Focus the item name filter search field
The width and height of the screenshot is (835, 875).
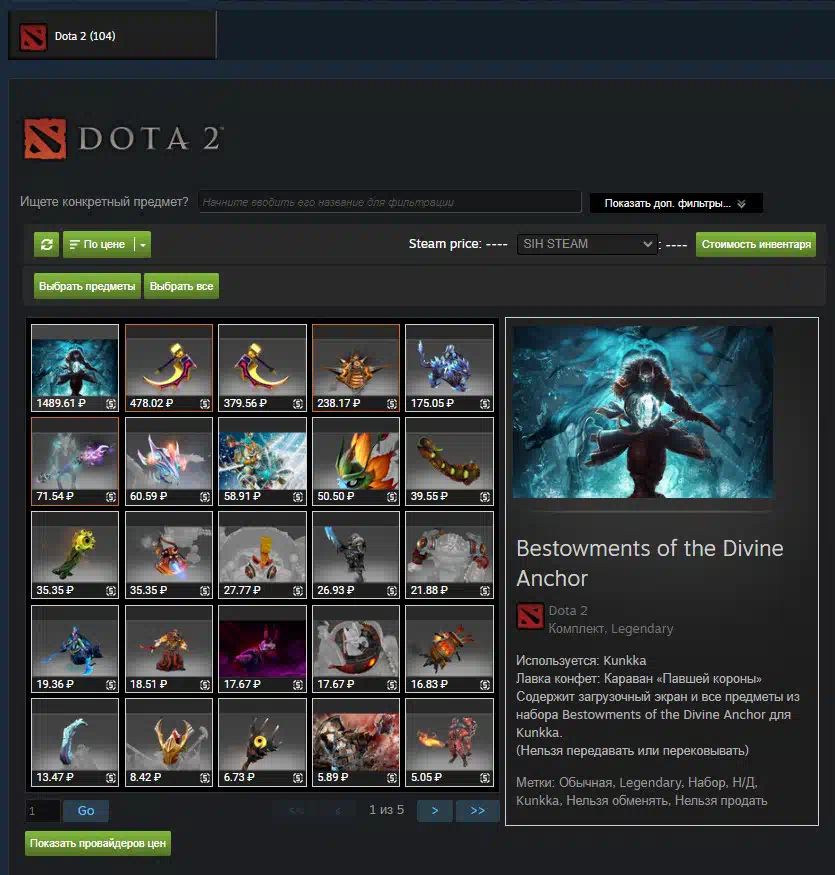point(390,202)
